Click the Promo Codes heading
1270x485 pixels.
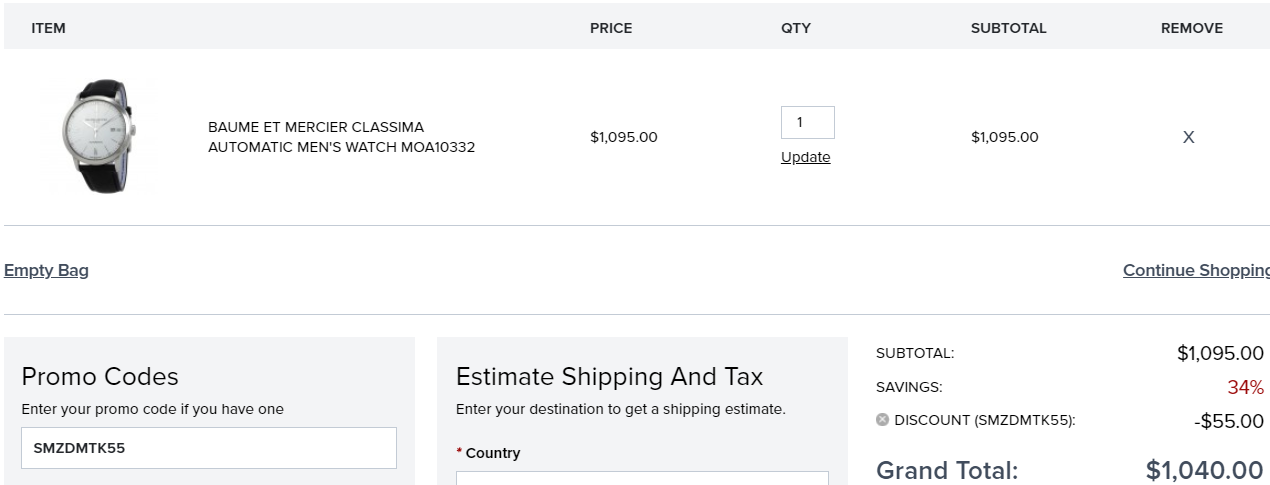point(100,376)
